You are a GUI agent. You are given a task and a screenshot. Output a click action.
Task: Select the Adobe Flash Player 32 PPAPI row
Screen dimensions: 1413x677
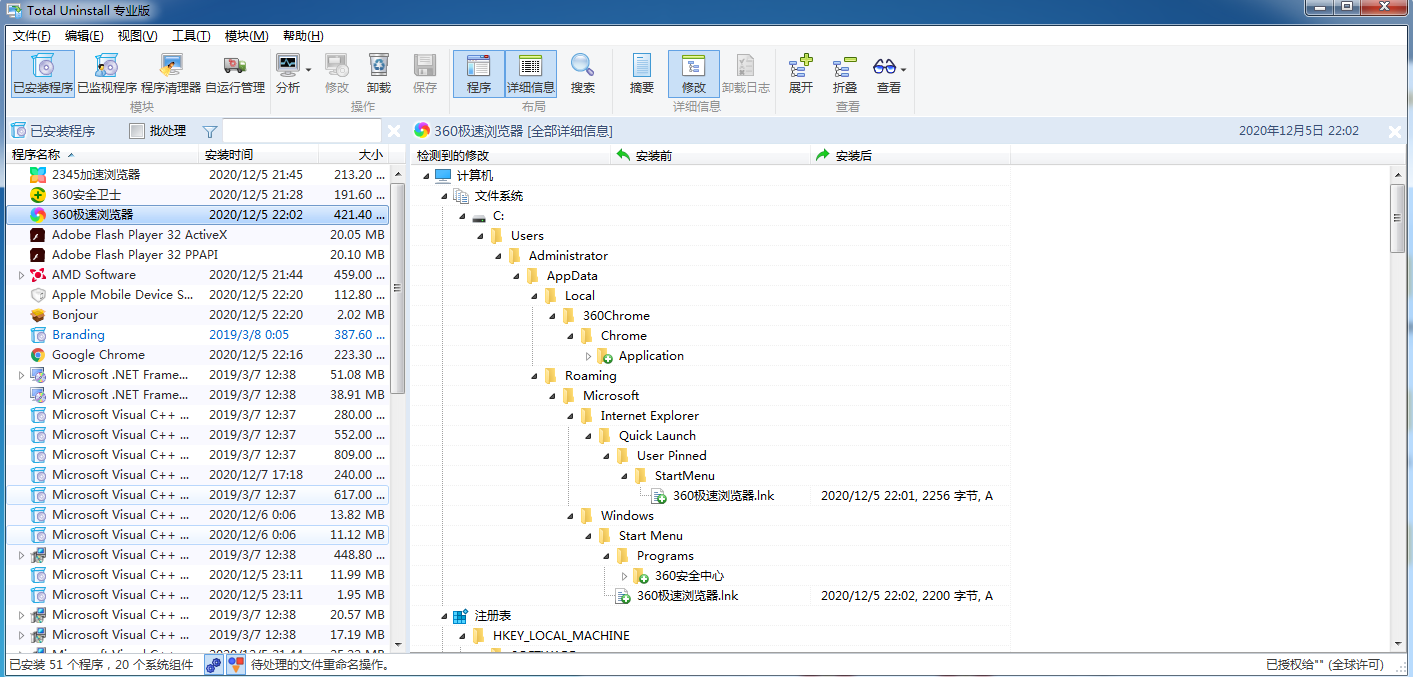pos(197,255)
